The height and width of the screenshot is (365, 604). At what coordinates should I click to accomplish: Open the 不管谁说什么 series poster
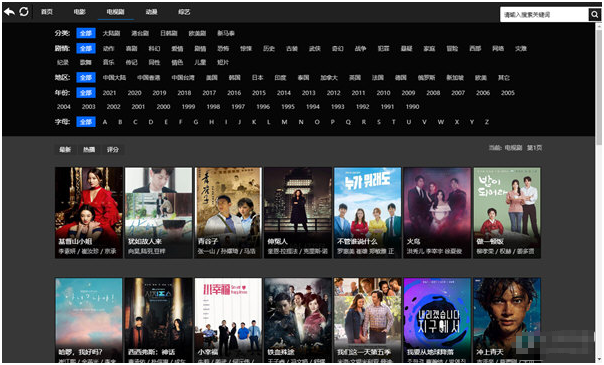click(x=367, y=213)
